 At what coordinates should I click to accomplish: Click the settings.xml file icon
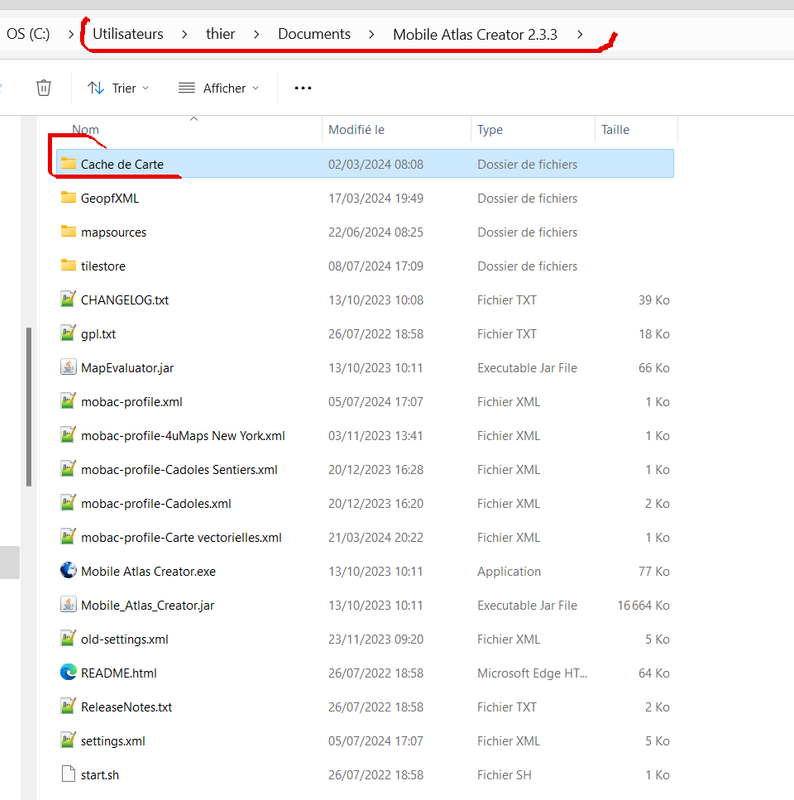(68, 740)
